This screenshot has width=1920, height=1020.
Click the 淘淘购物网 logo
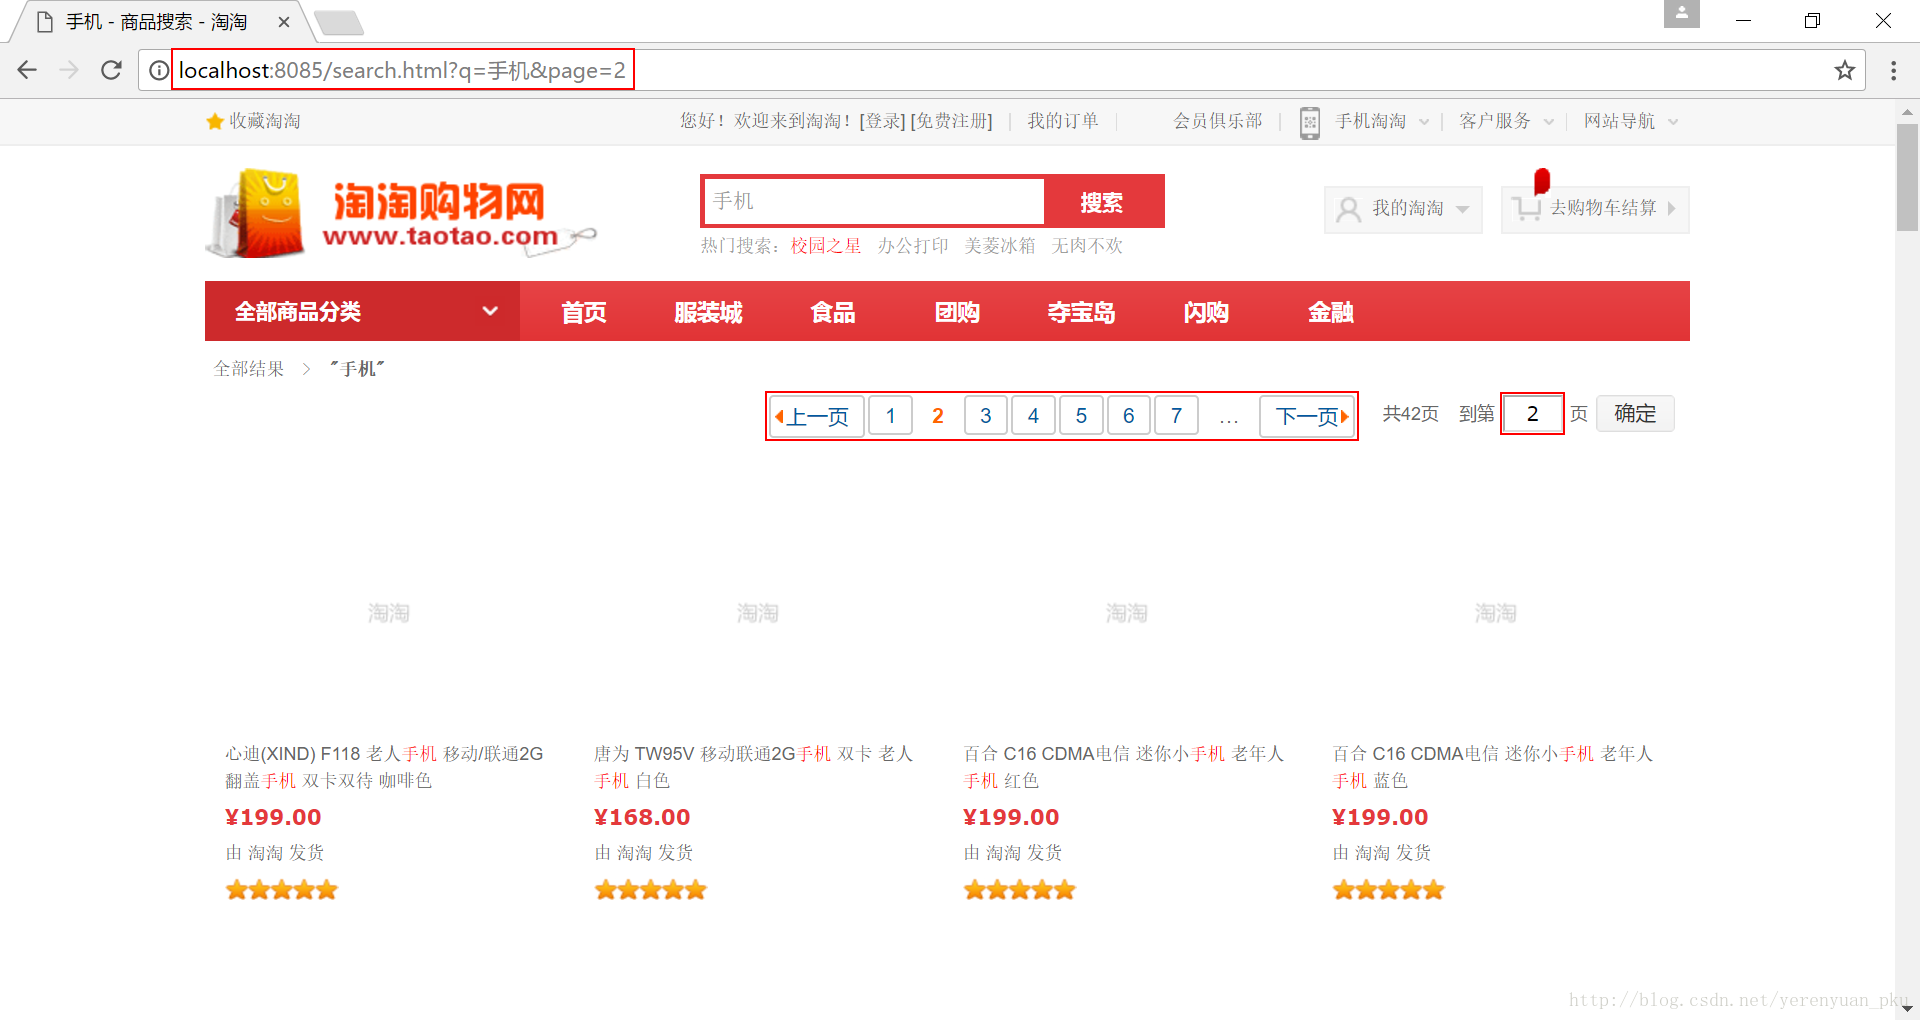pos(400,212)
